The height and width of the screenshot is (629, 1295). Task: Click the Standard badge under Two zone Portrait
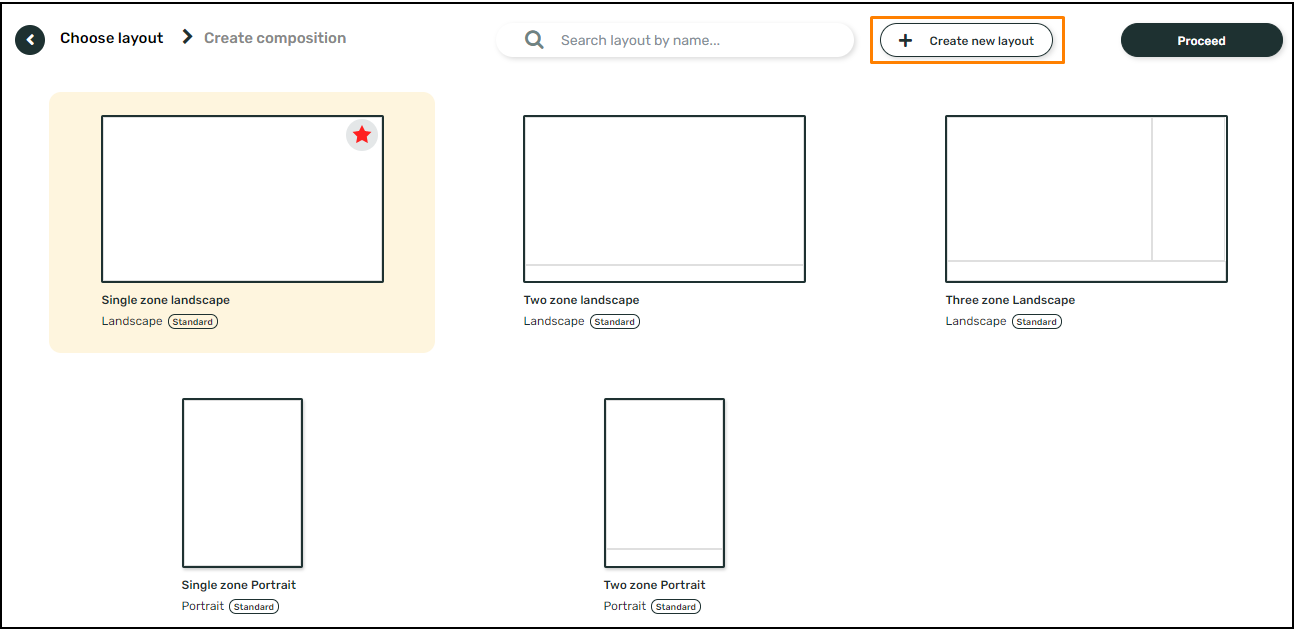[675, 606]
